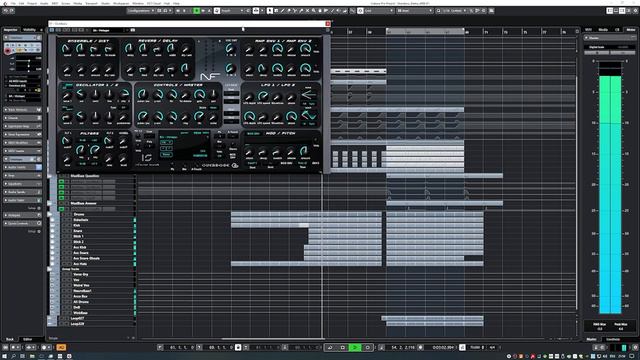Click the Tempo field in transport bar

pos(477,347)
